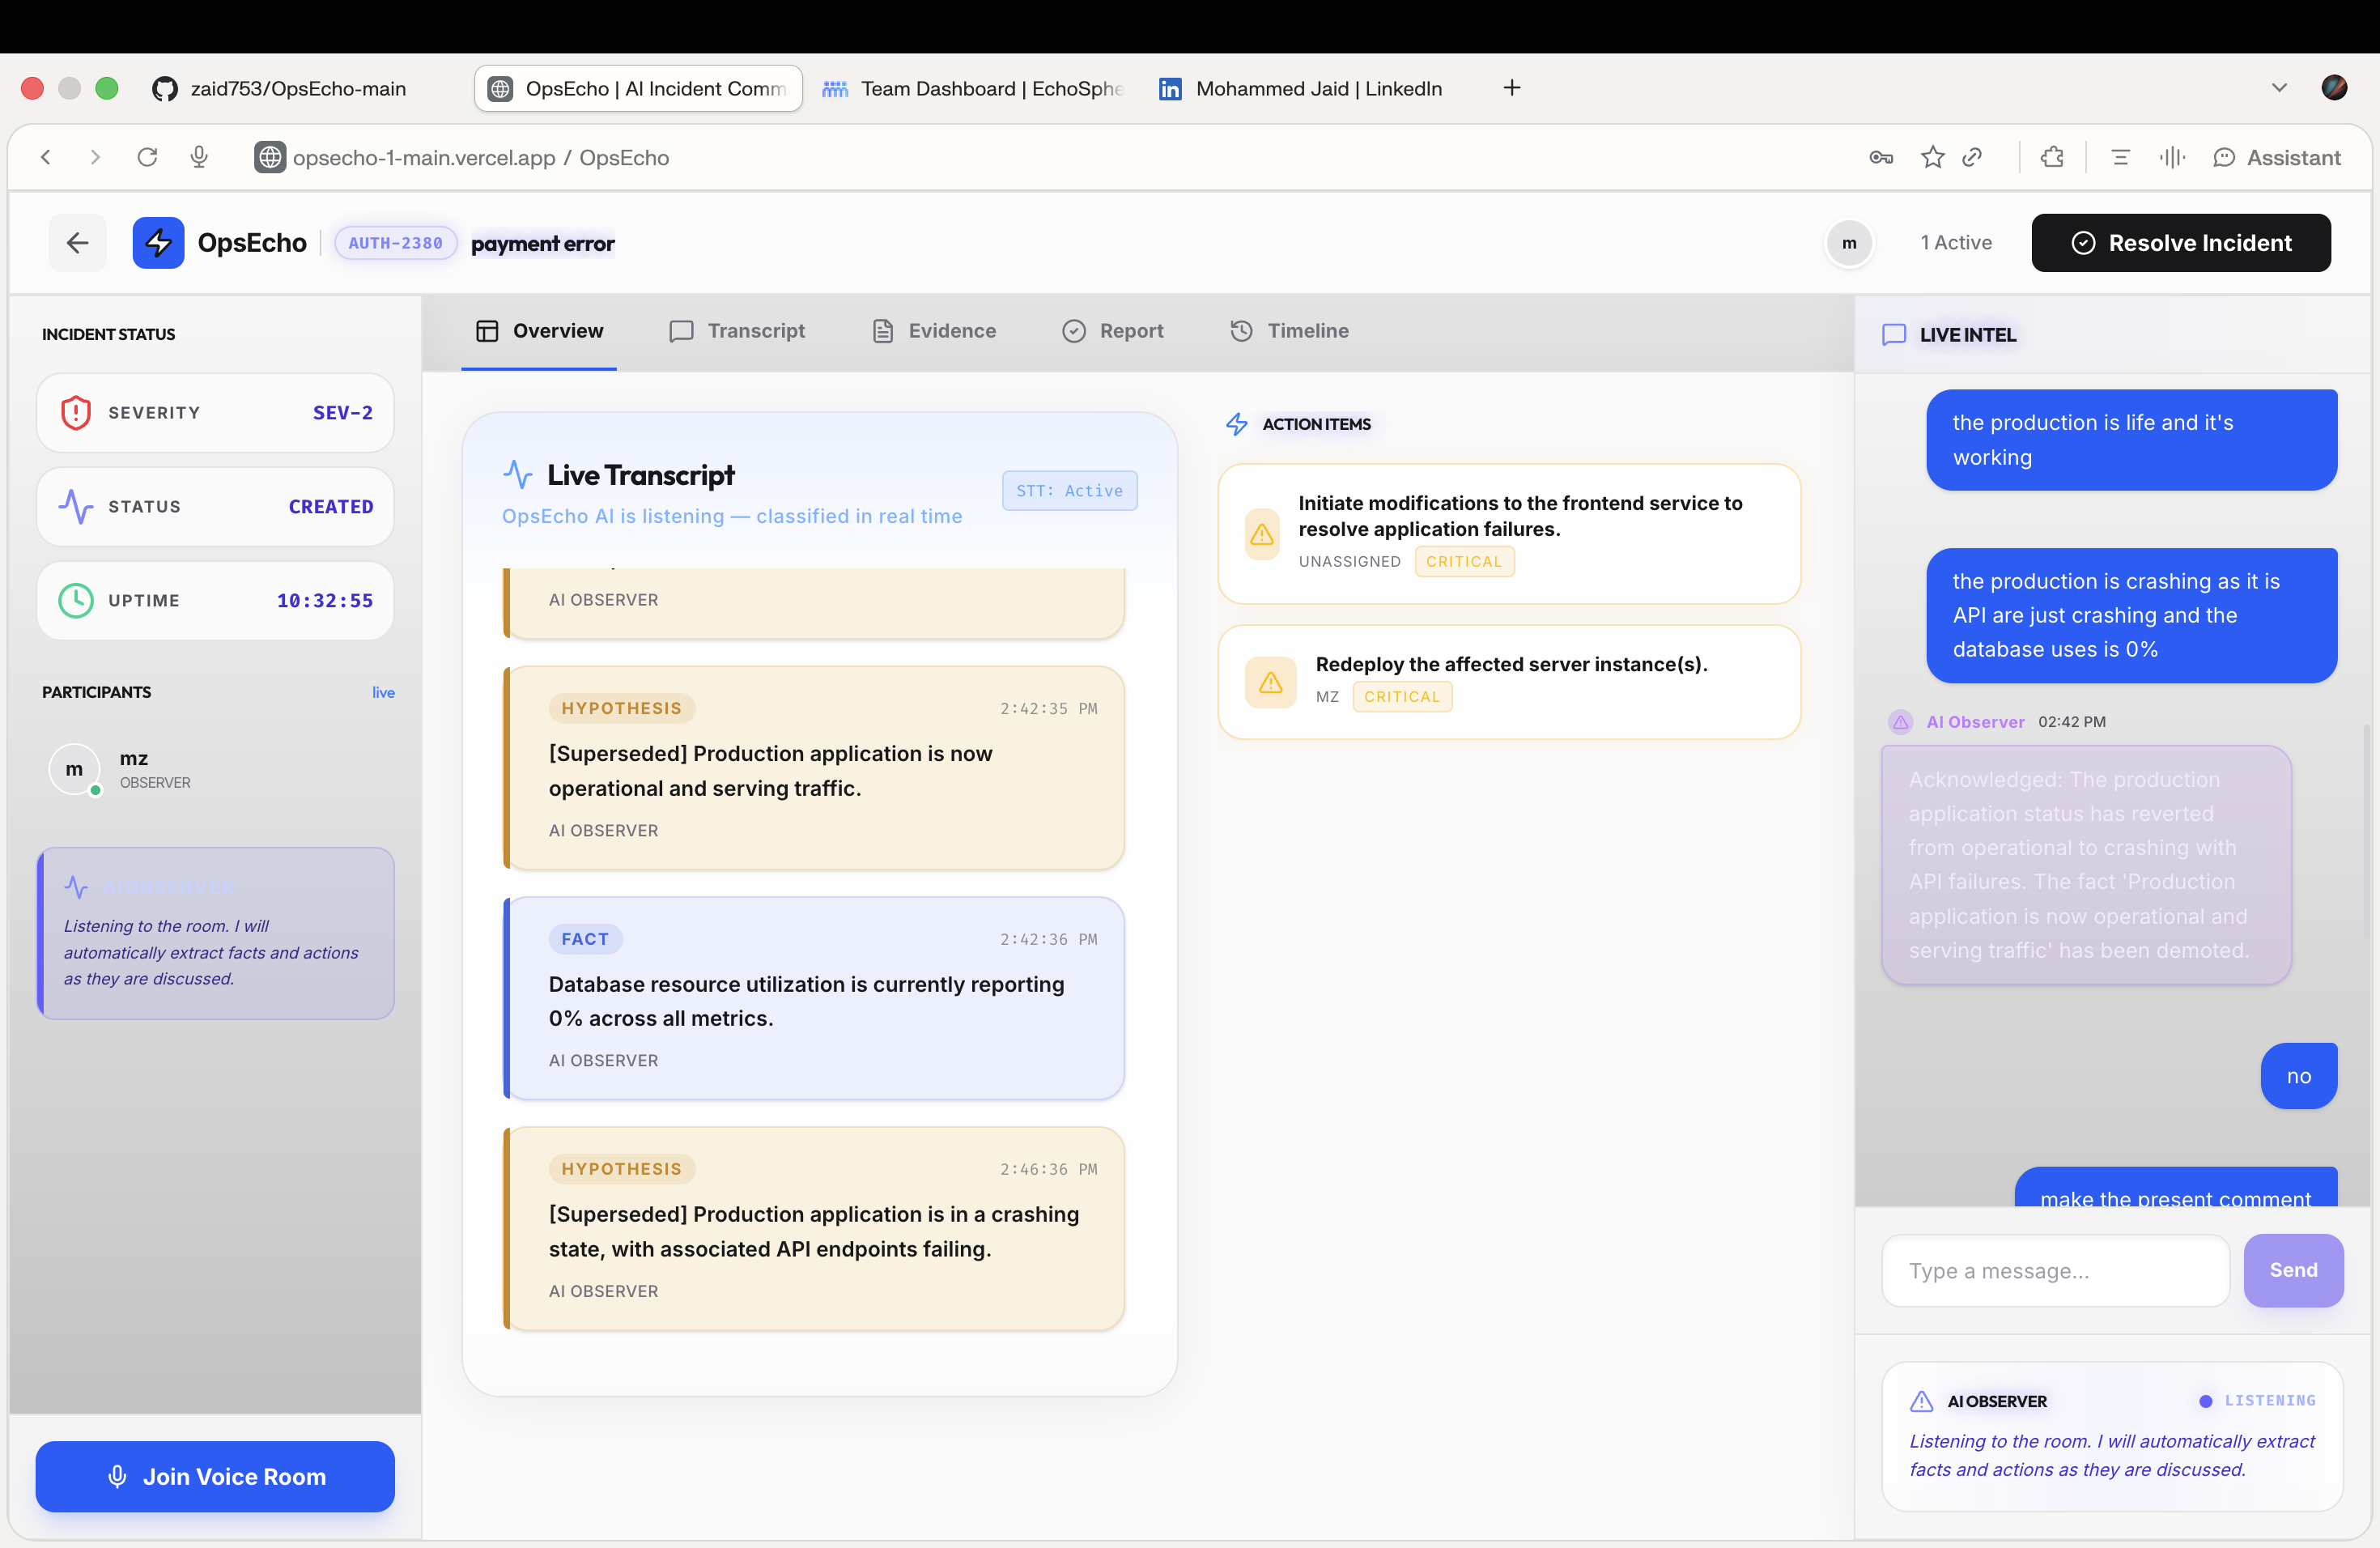Open the extensions puzzle icon

pyautogui.click(x=2052, y=157)
